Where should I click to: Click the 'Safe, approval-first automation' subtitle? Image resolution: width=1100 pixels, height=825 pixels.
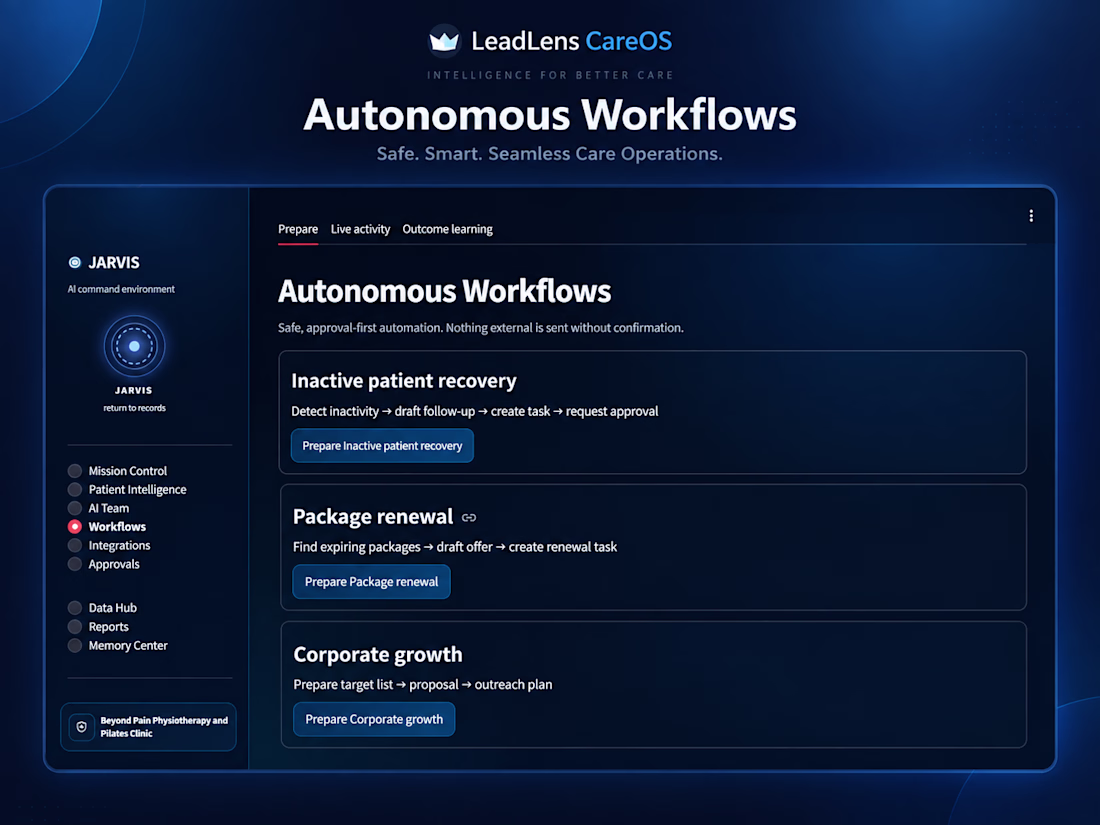tap(481, 328)
